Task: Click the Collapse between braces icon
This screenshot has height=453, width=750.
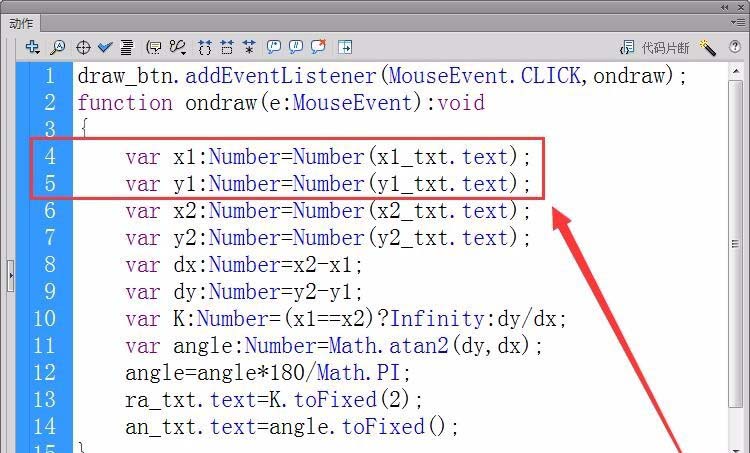Action: click(x=205, y=47)
